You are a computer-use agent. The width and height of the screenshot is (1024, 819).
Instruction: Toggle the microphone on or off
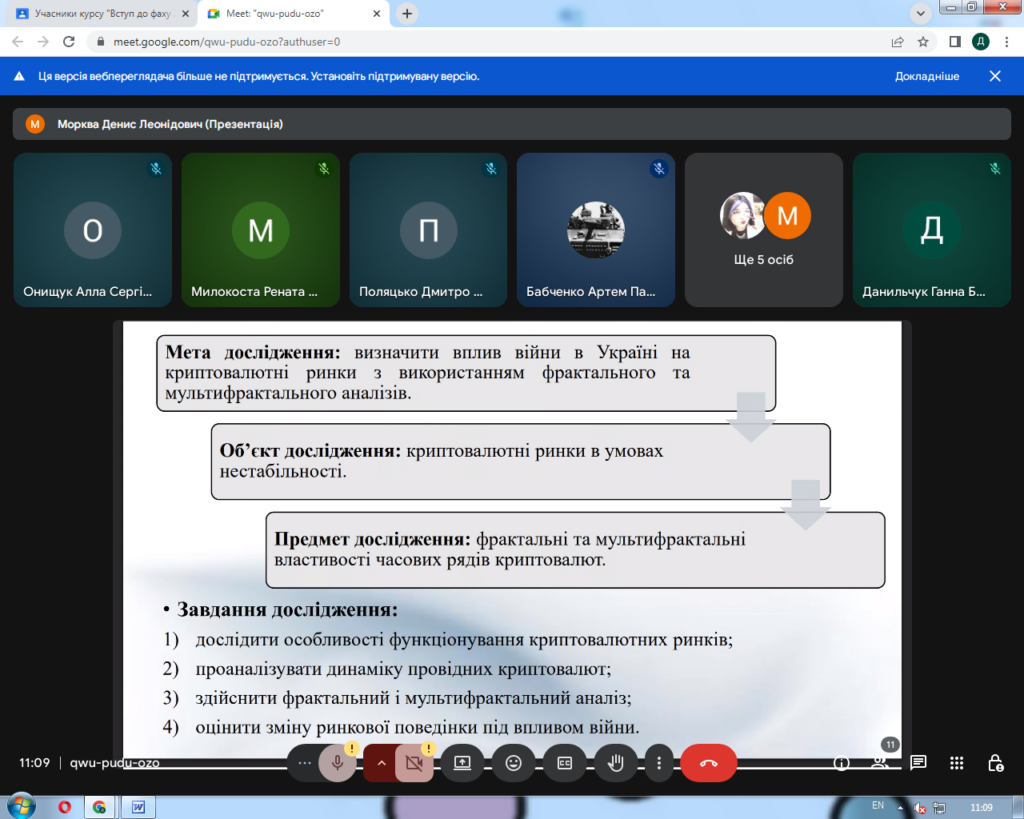point(338,763)
